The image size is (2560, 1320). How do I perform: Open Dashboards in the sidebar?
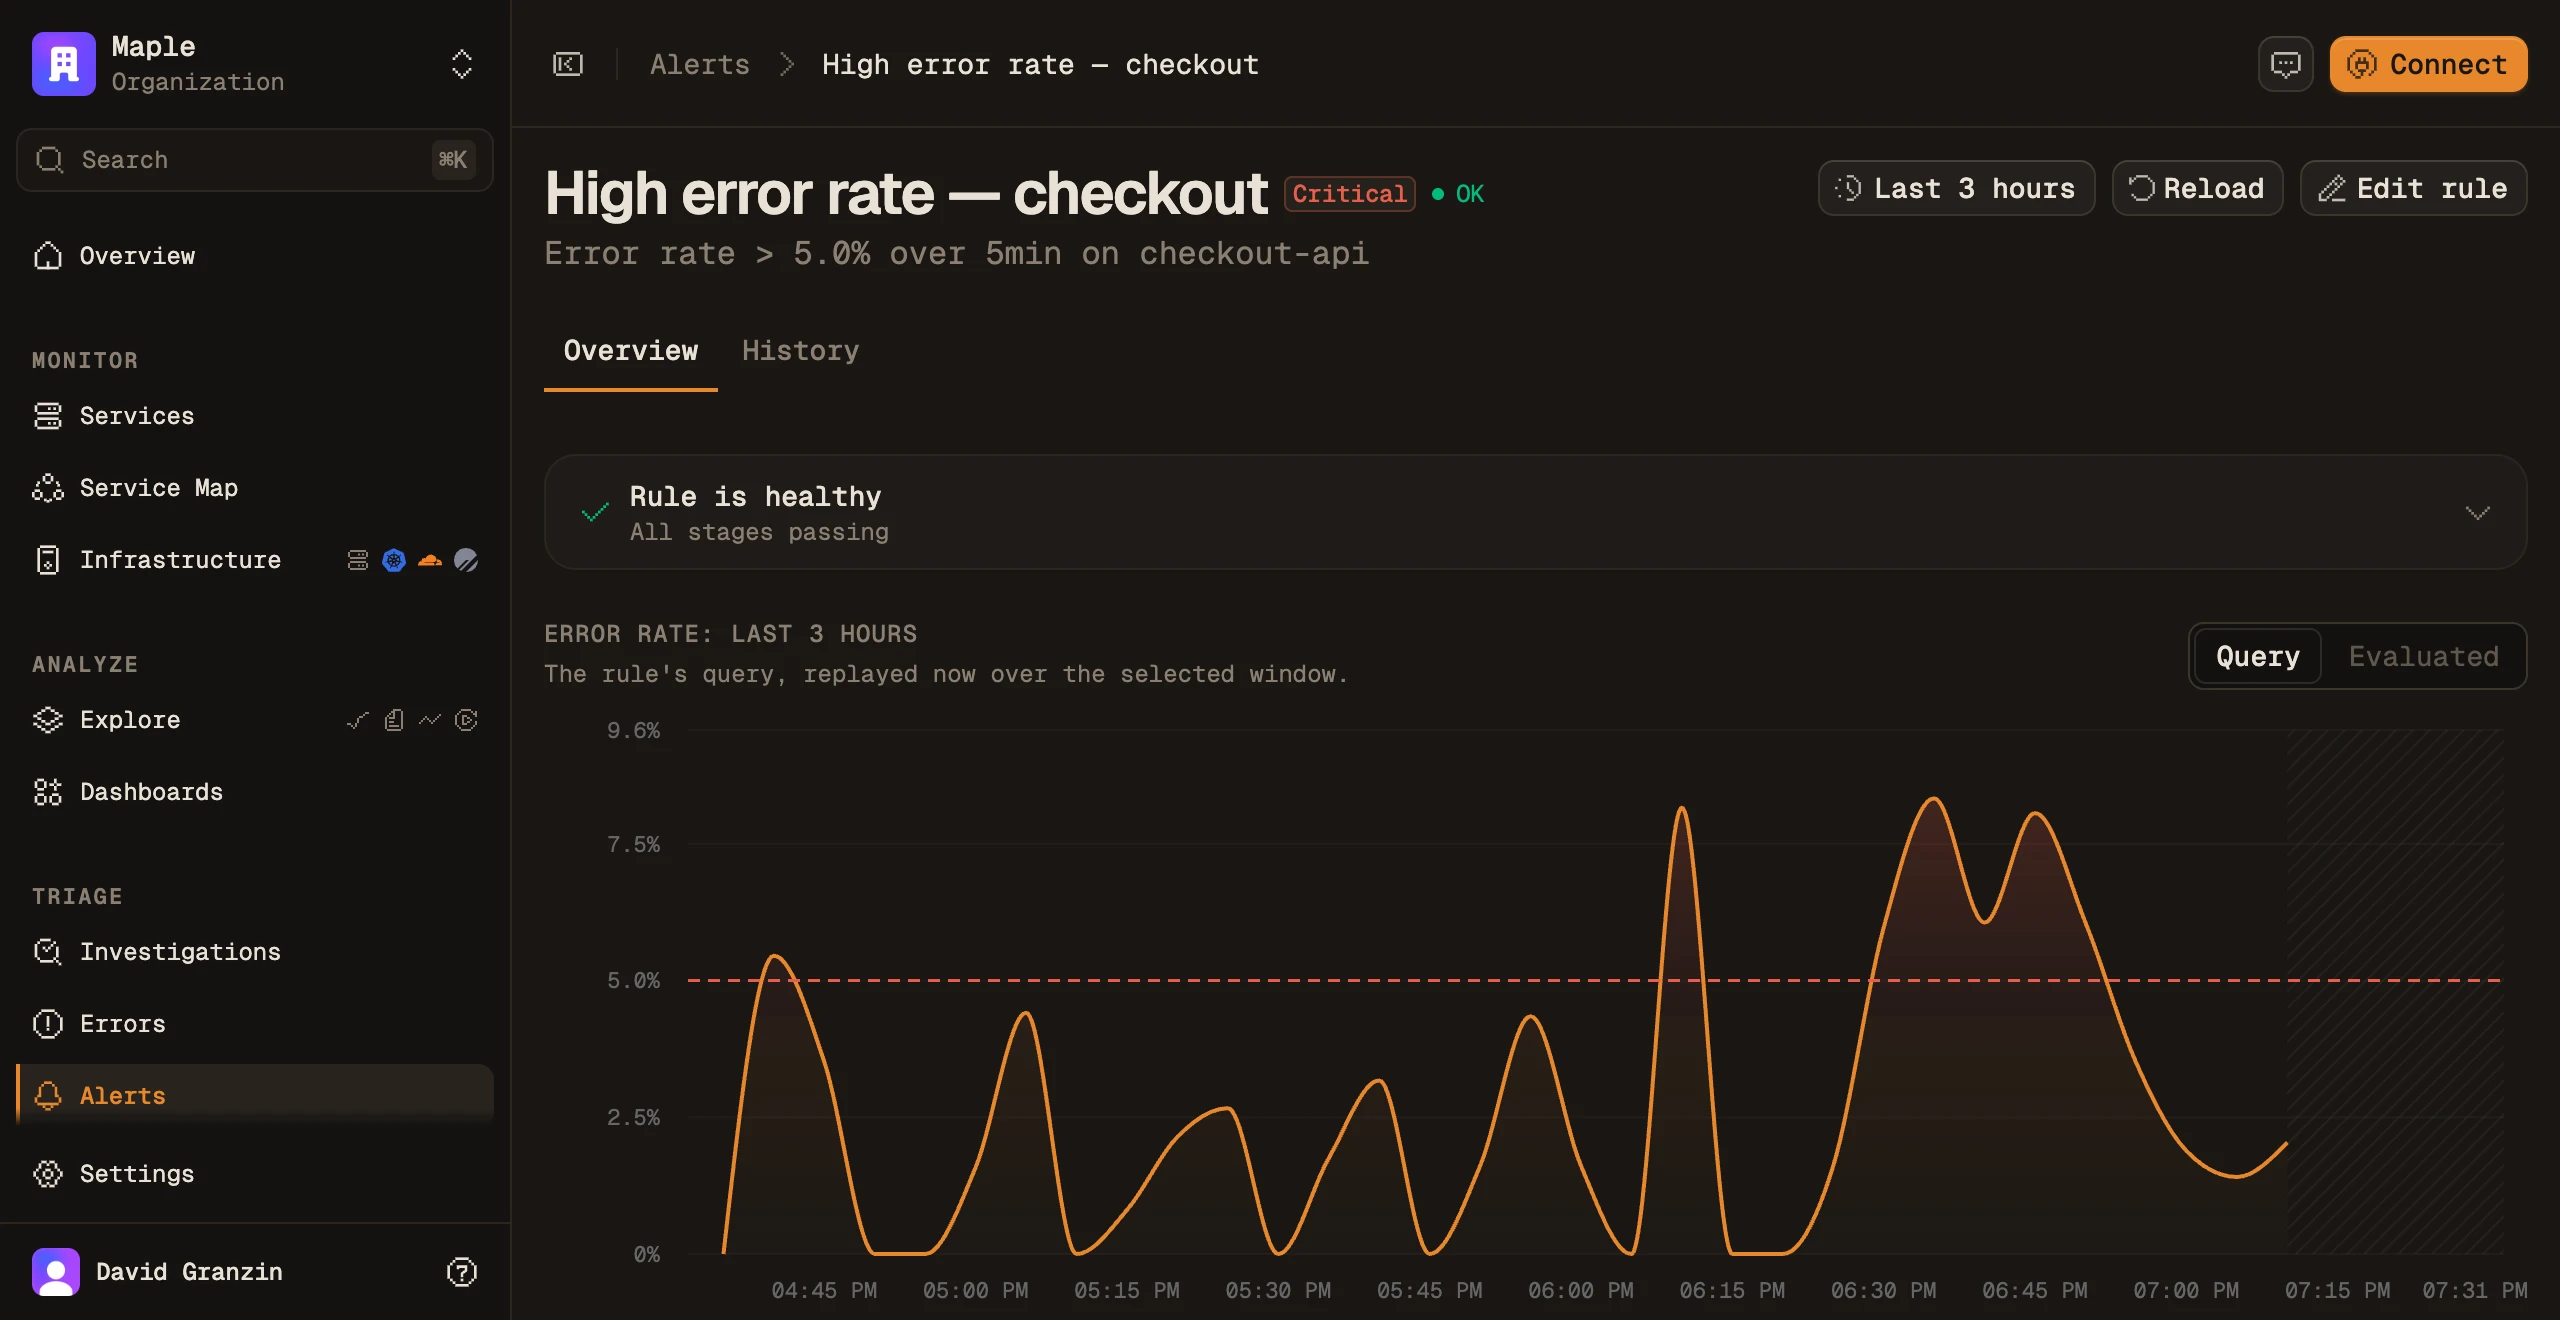(x=255, y=792)
